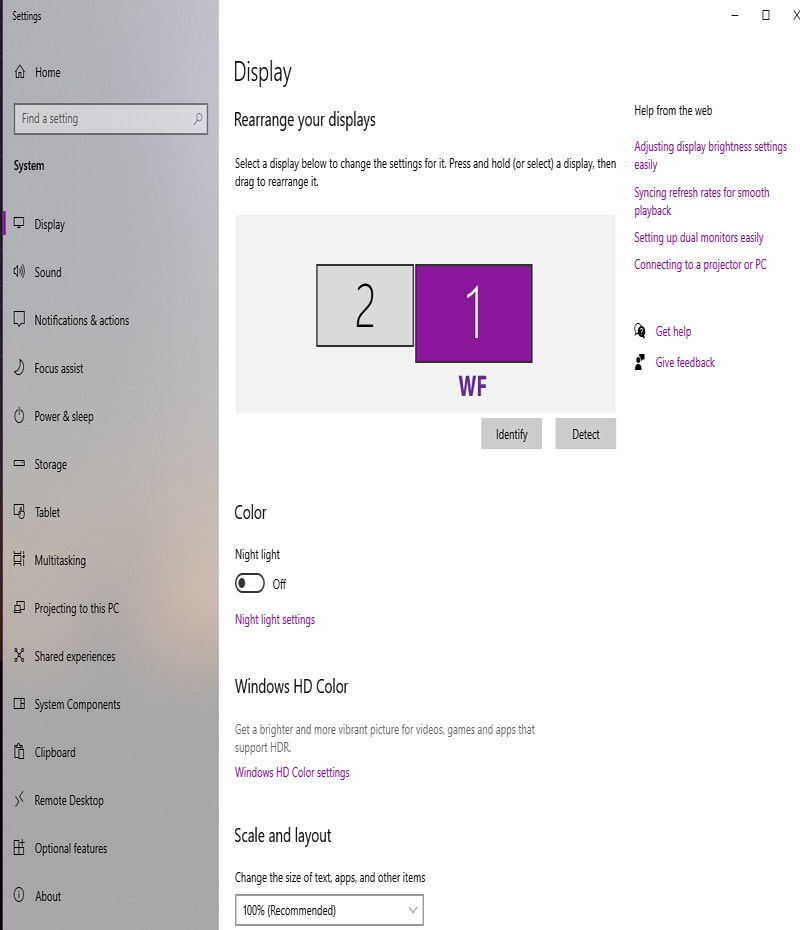Click the Remote Desktop icon
800x930 pixels.
pos(20,800)
